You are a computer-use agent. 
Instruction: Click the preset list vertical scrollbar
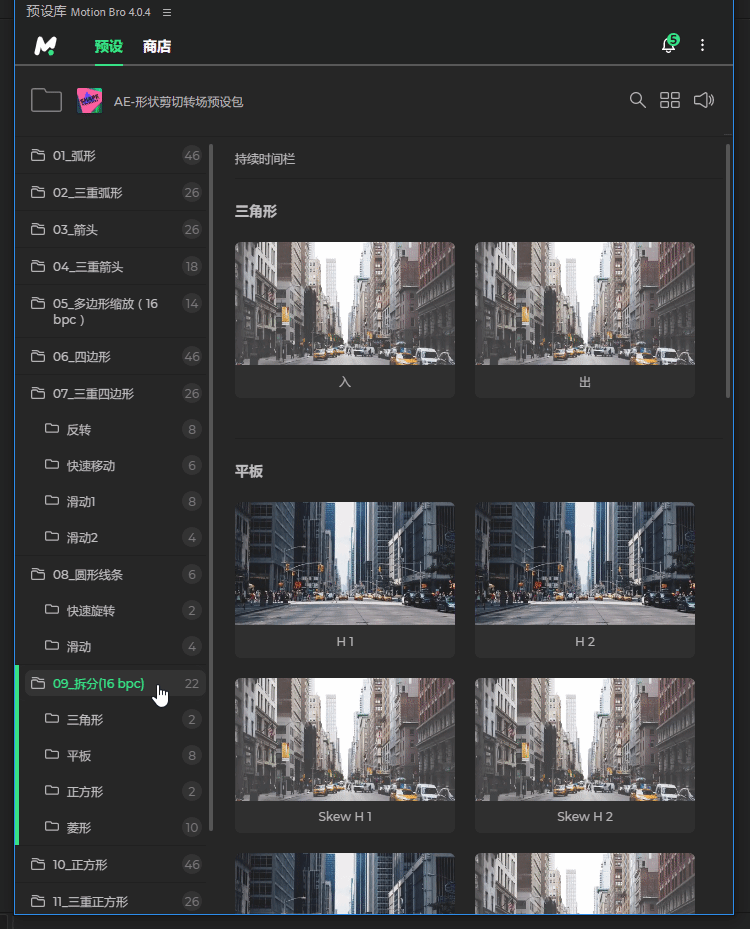[727, 271]
